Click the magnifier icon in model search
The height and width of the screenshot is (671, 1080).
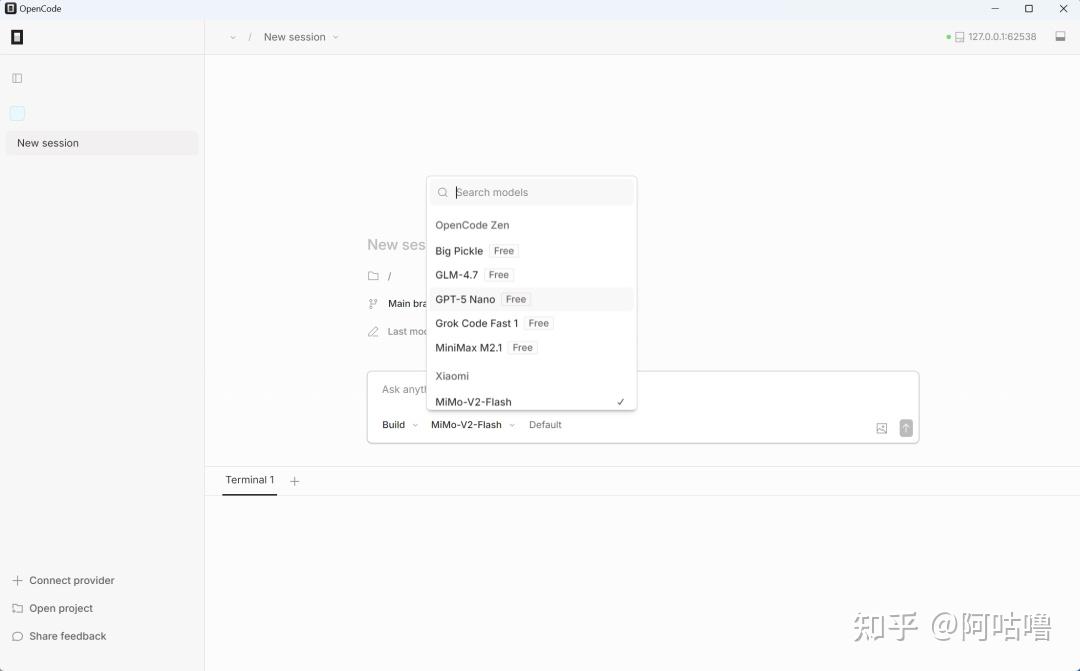443,193
